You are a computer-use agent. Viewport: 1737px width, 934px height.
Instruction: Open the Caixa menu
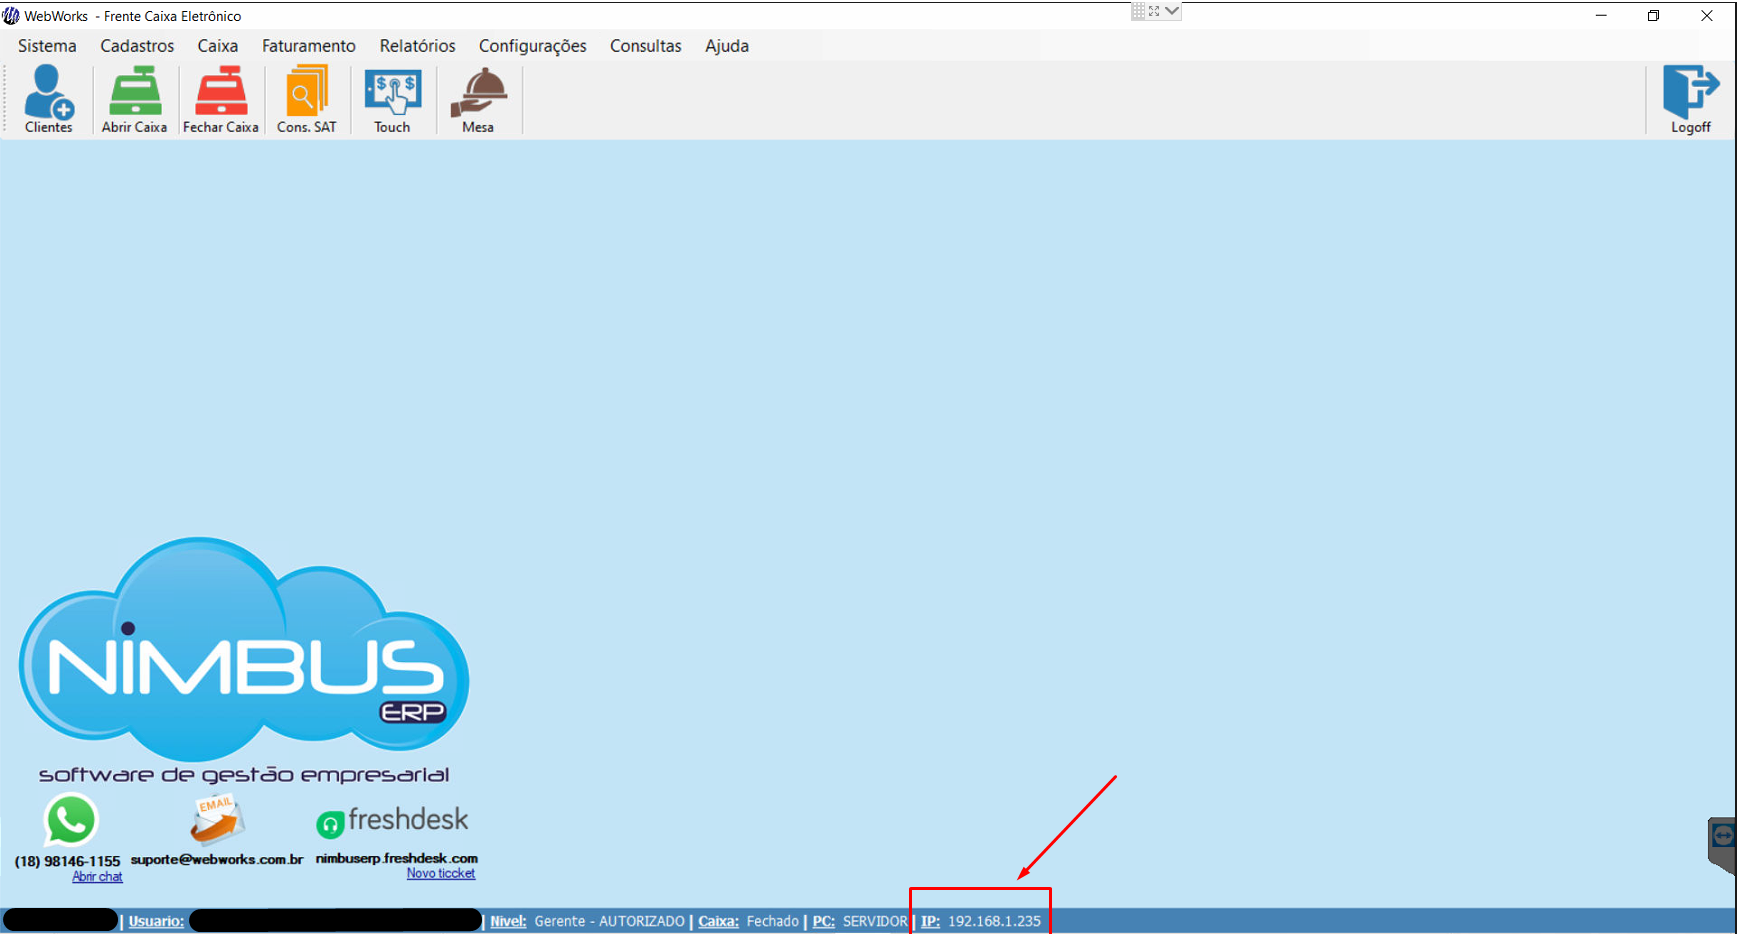[x=218, y=46]
